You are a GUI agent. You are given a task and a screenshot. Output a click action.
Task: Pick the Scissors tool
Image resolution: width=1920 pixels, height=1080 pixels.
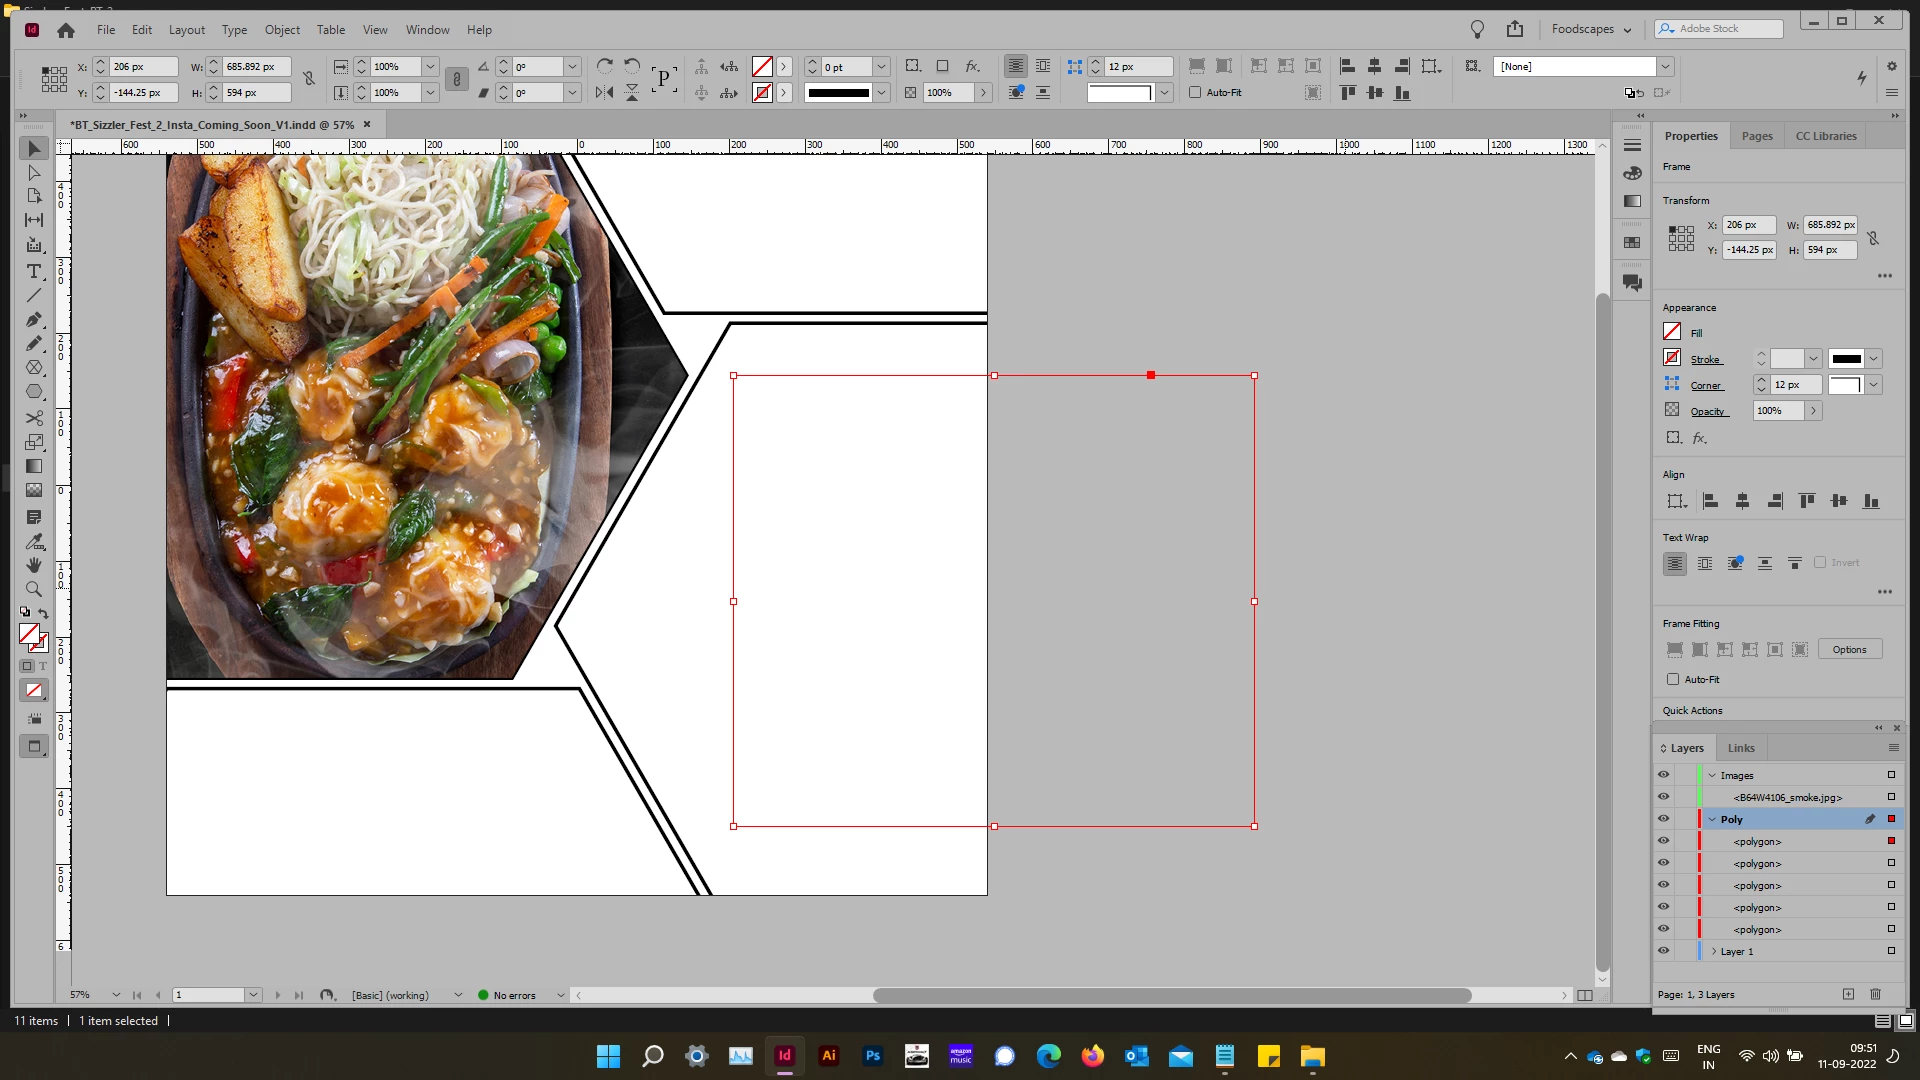click(34, 418)
